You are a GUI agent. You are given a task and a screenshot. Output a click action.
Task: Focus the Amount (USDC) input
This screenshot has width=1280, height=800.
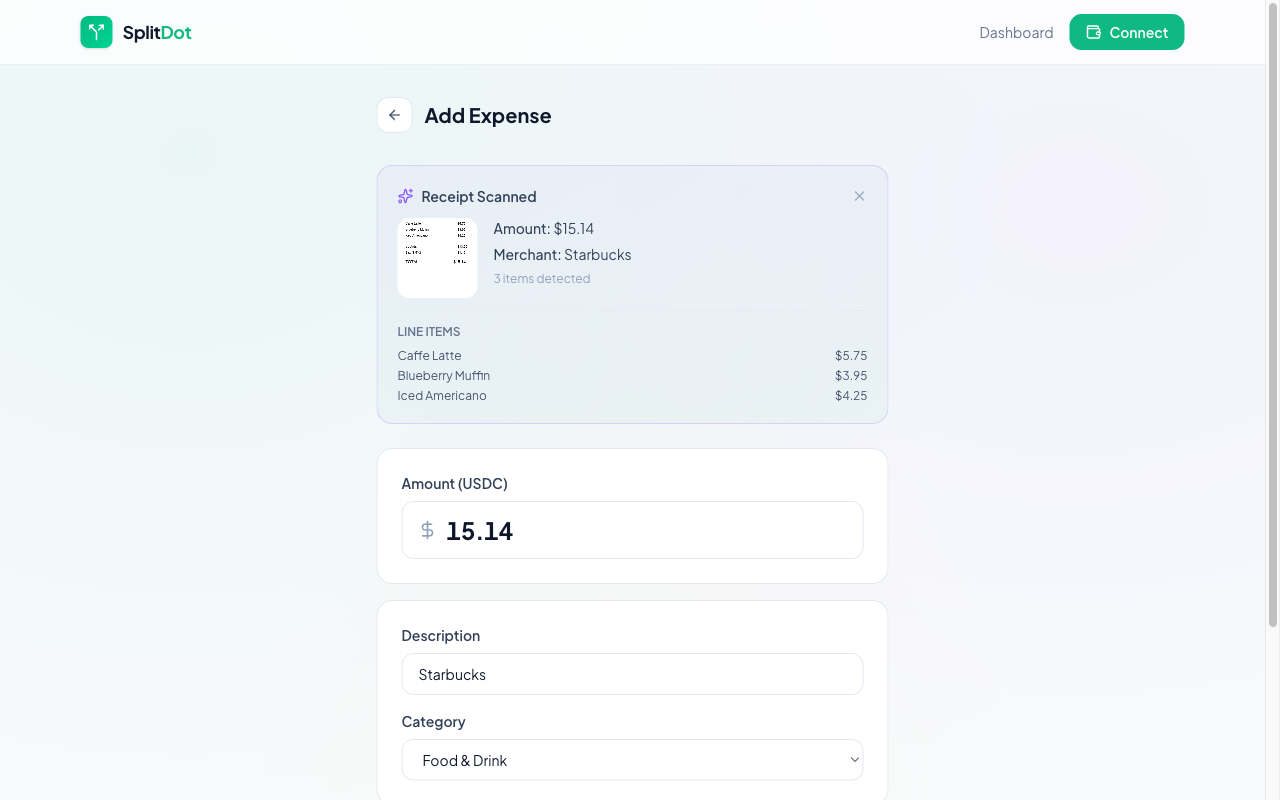[x=632, y=530]
